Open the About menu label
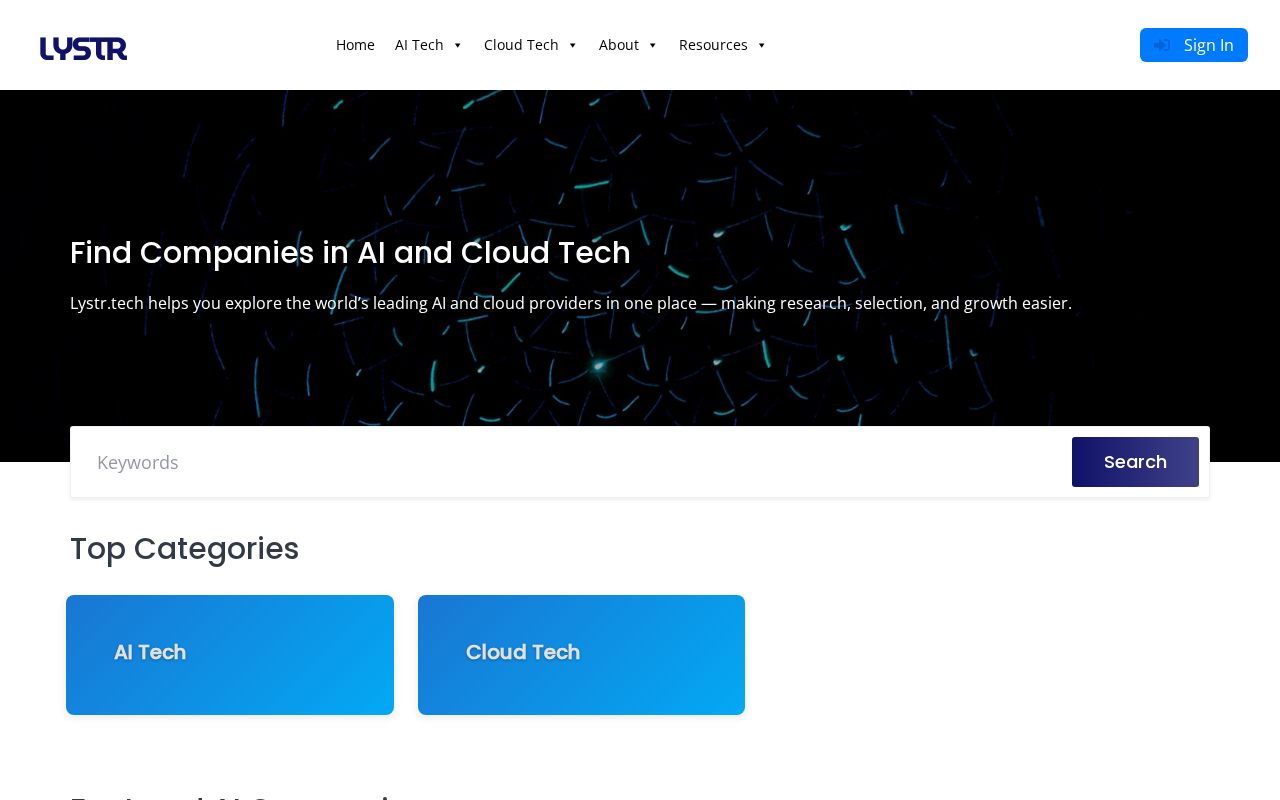 619,45
